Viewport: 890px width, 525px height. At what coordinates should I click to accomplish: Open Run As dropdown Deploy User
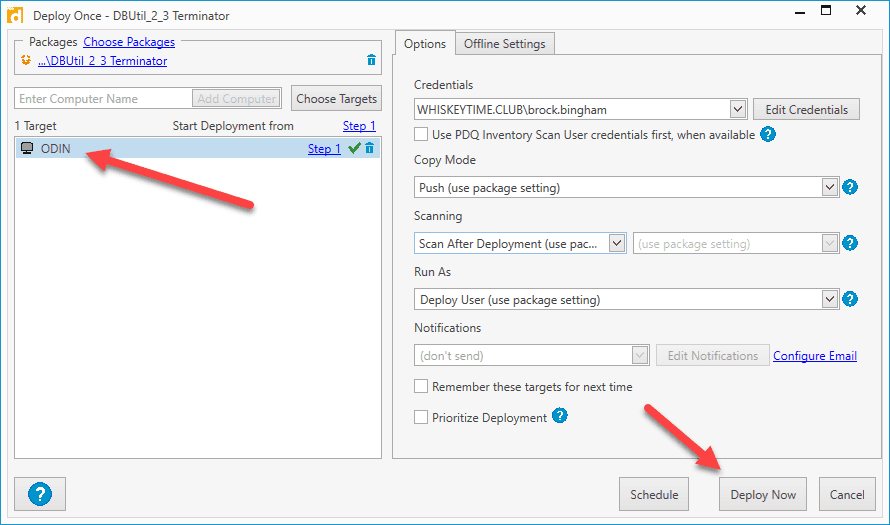tap(627, 299)
